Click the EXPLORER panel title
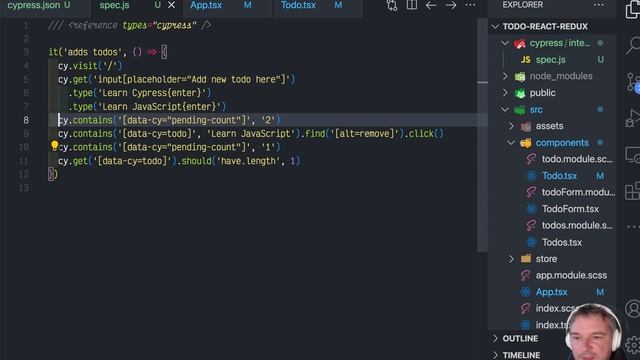The image size is (640, 360). click(522, 5)
